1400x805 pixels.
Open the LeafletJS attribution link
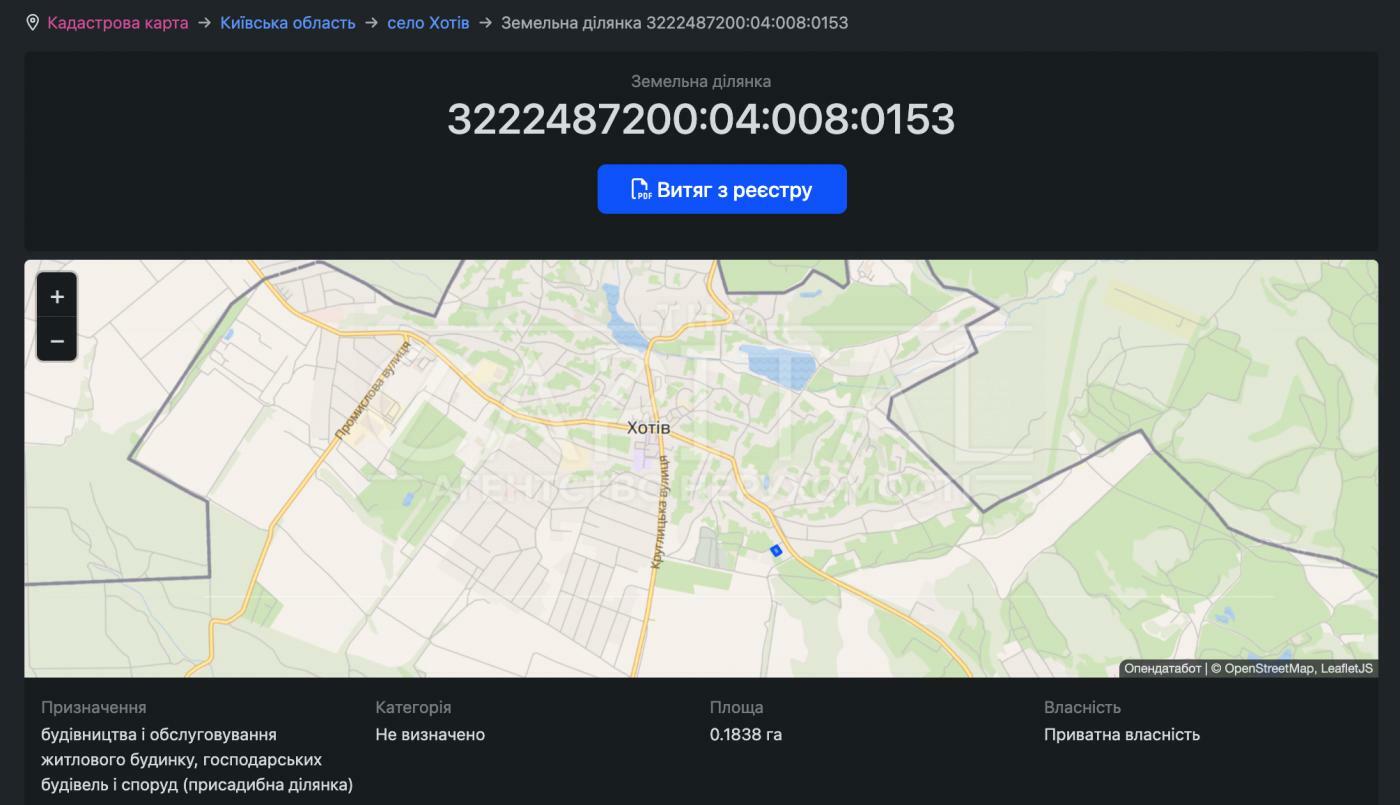pos(1346,668)
